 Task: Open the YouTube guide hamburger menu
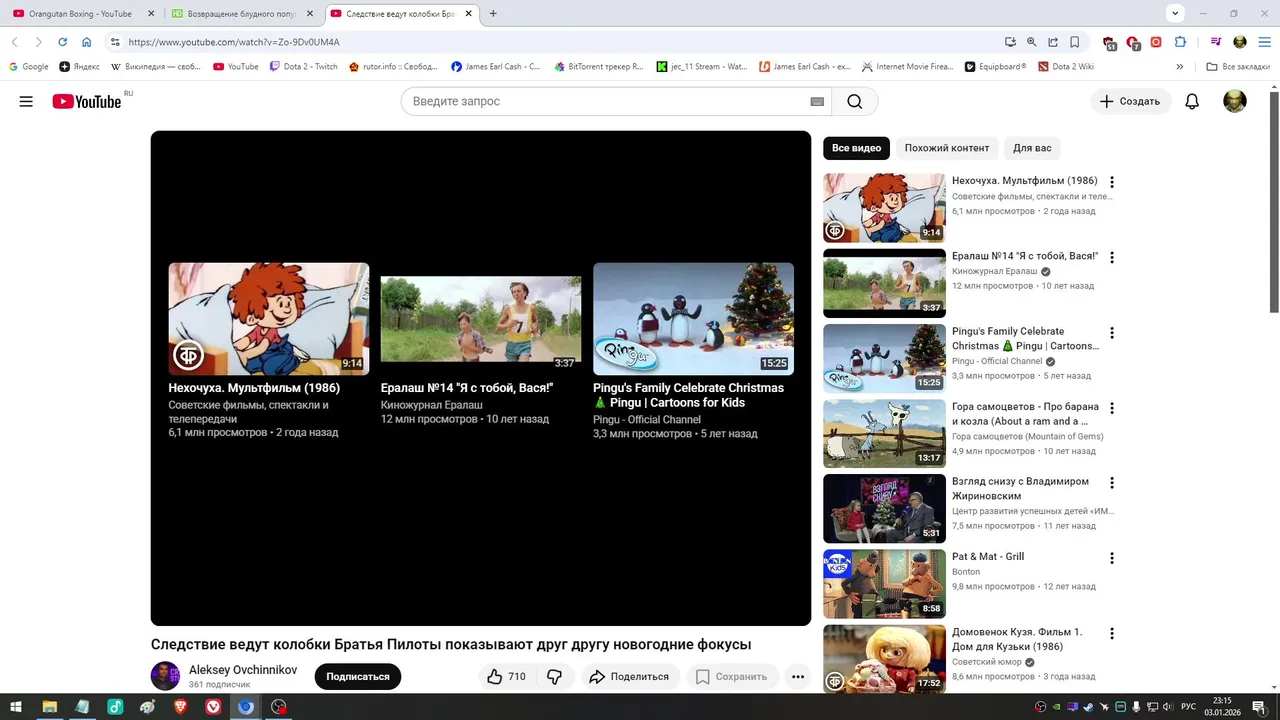26,101
